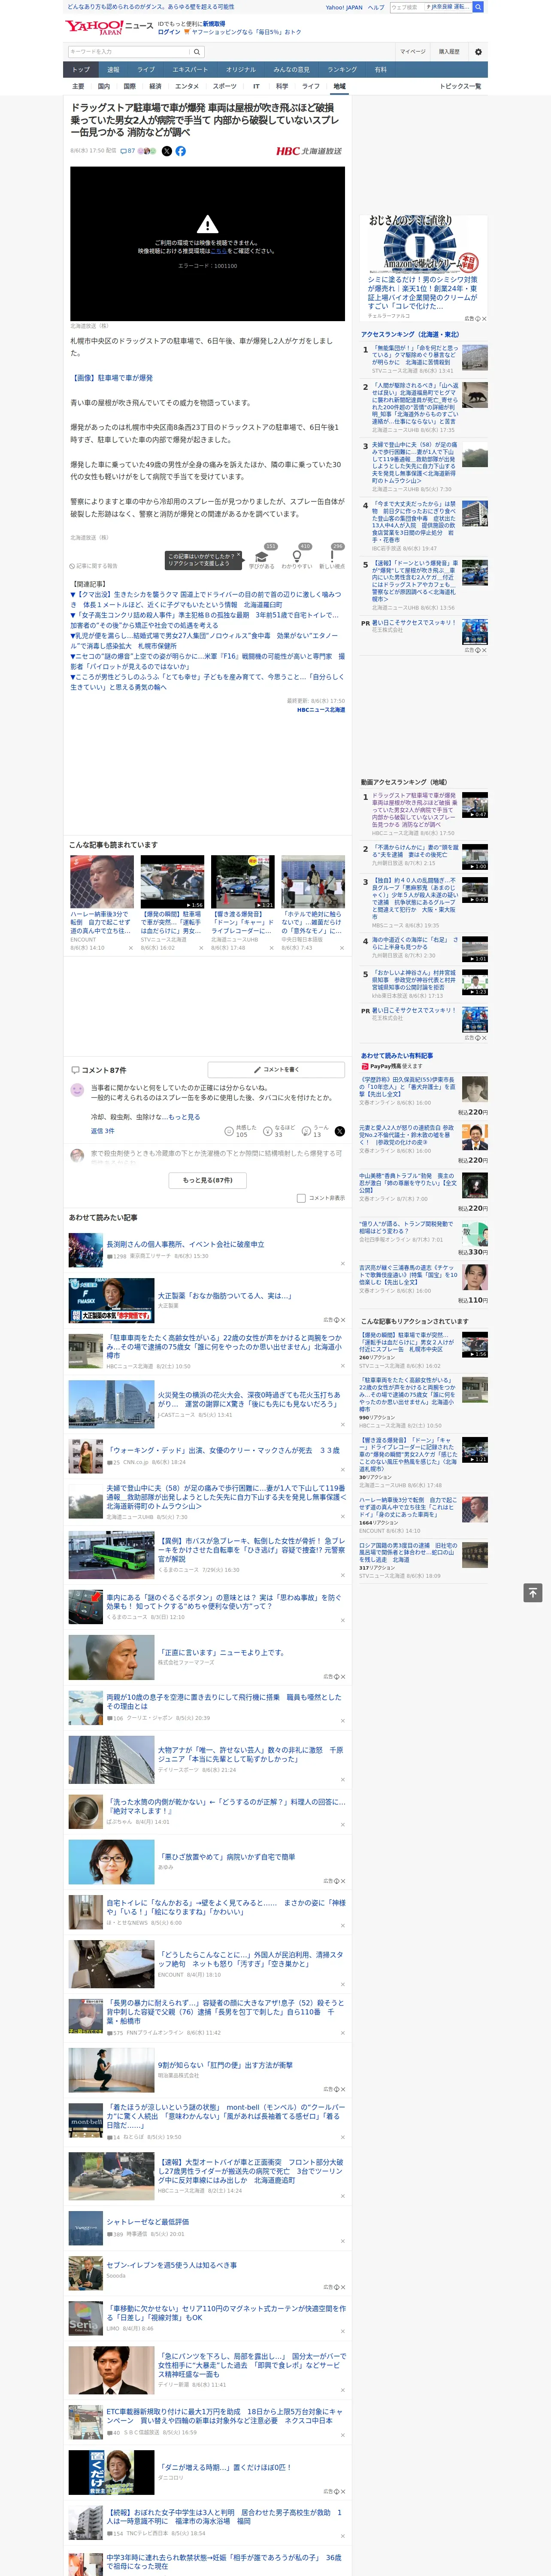Open the オリジナル tab
Screen dimensions: 551x2576
point(241,69)
